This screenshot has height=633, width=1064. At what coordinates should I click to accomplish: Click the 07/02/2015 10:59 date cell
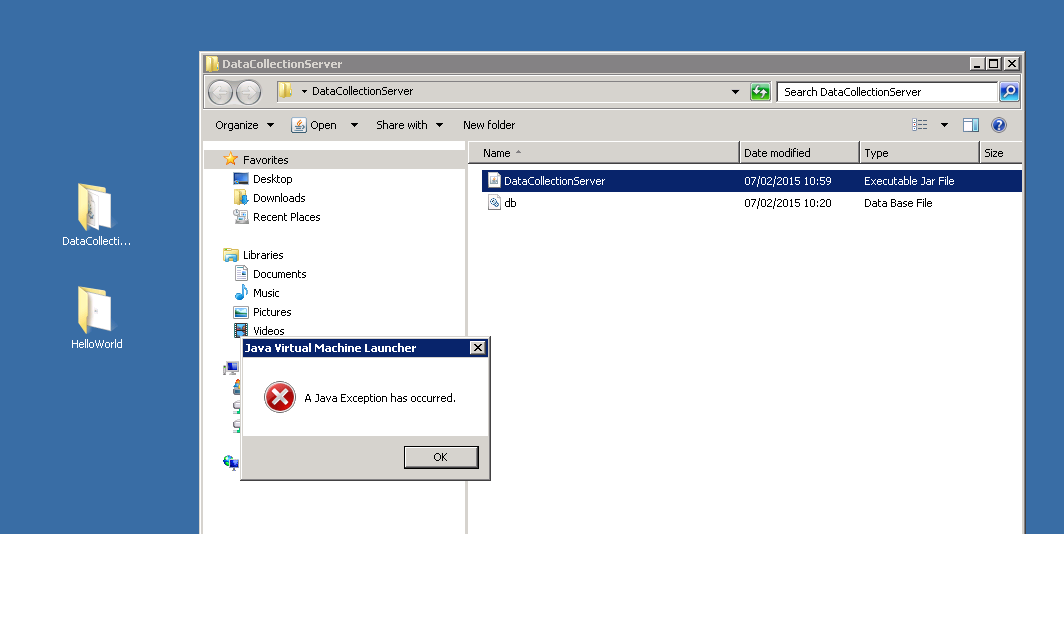787,181
